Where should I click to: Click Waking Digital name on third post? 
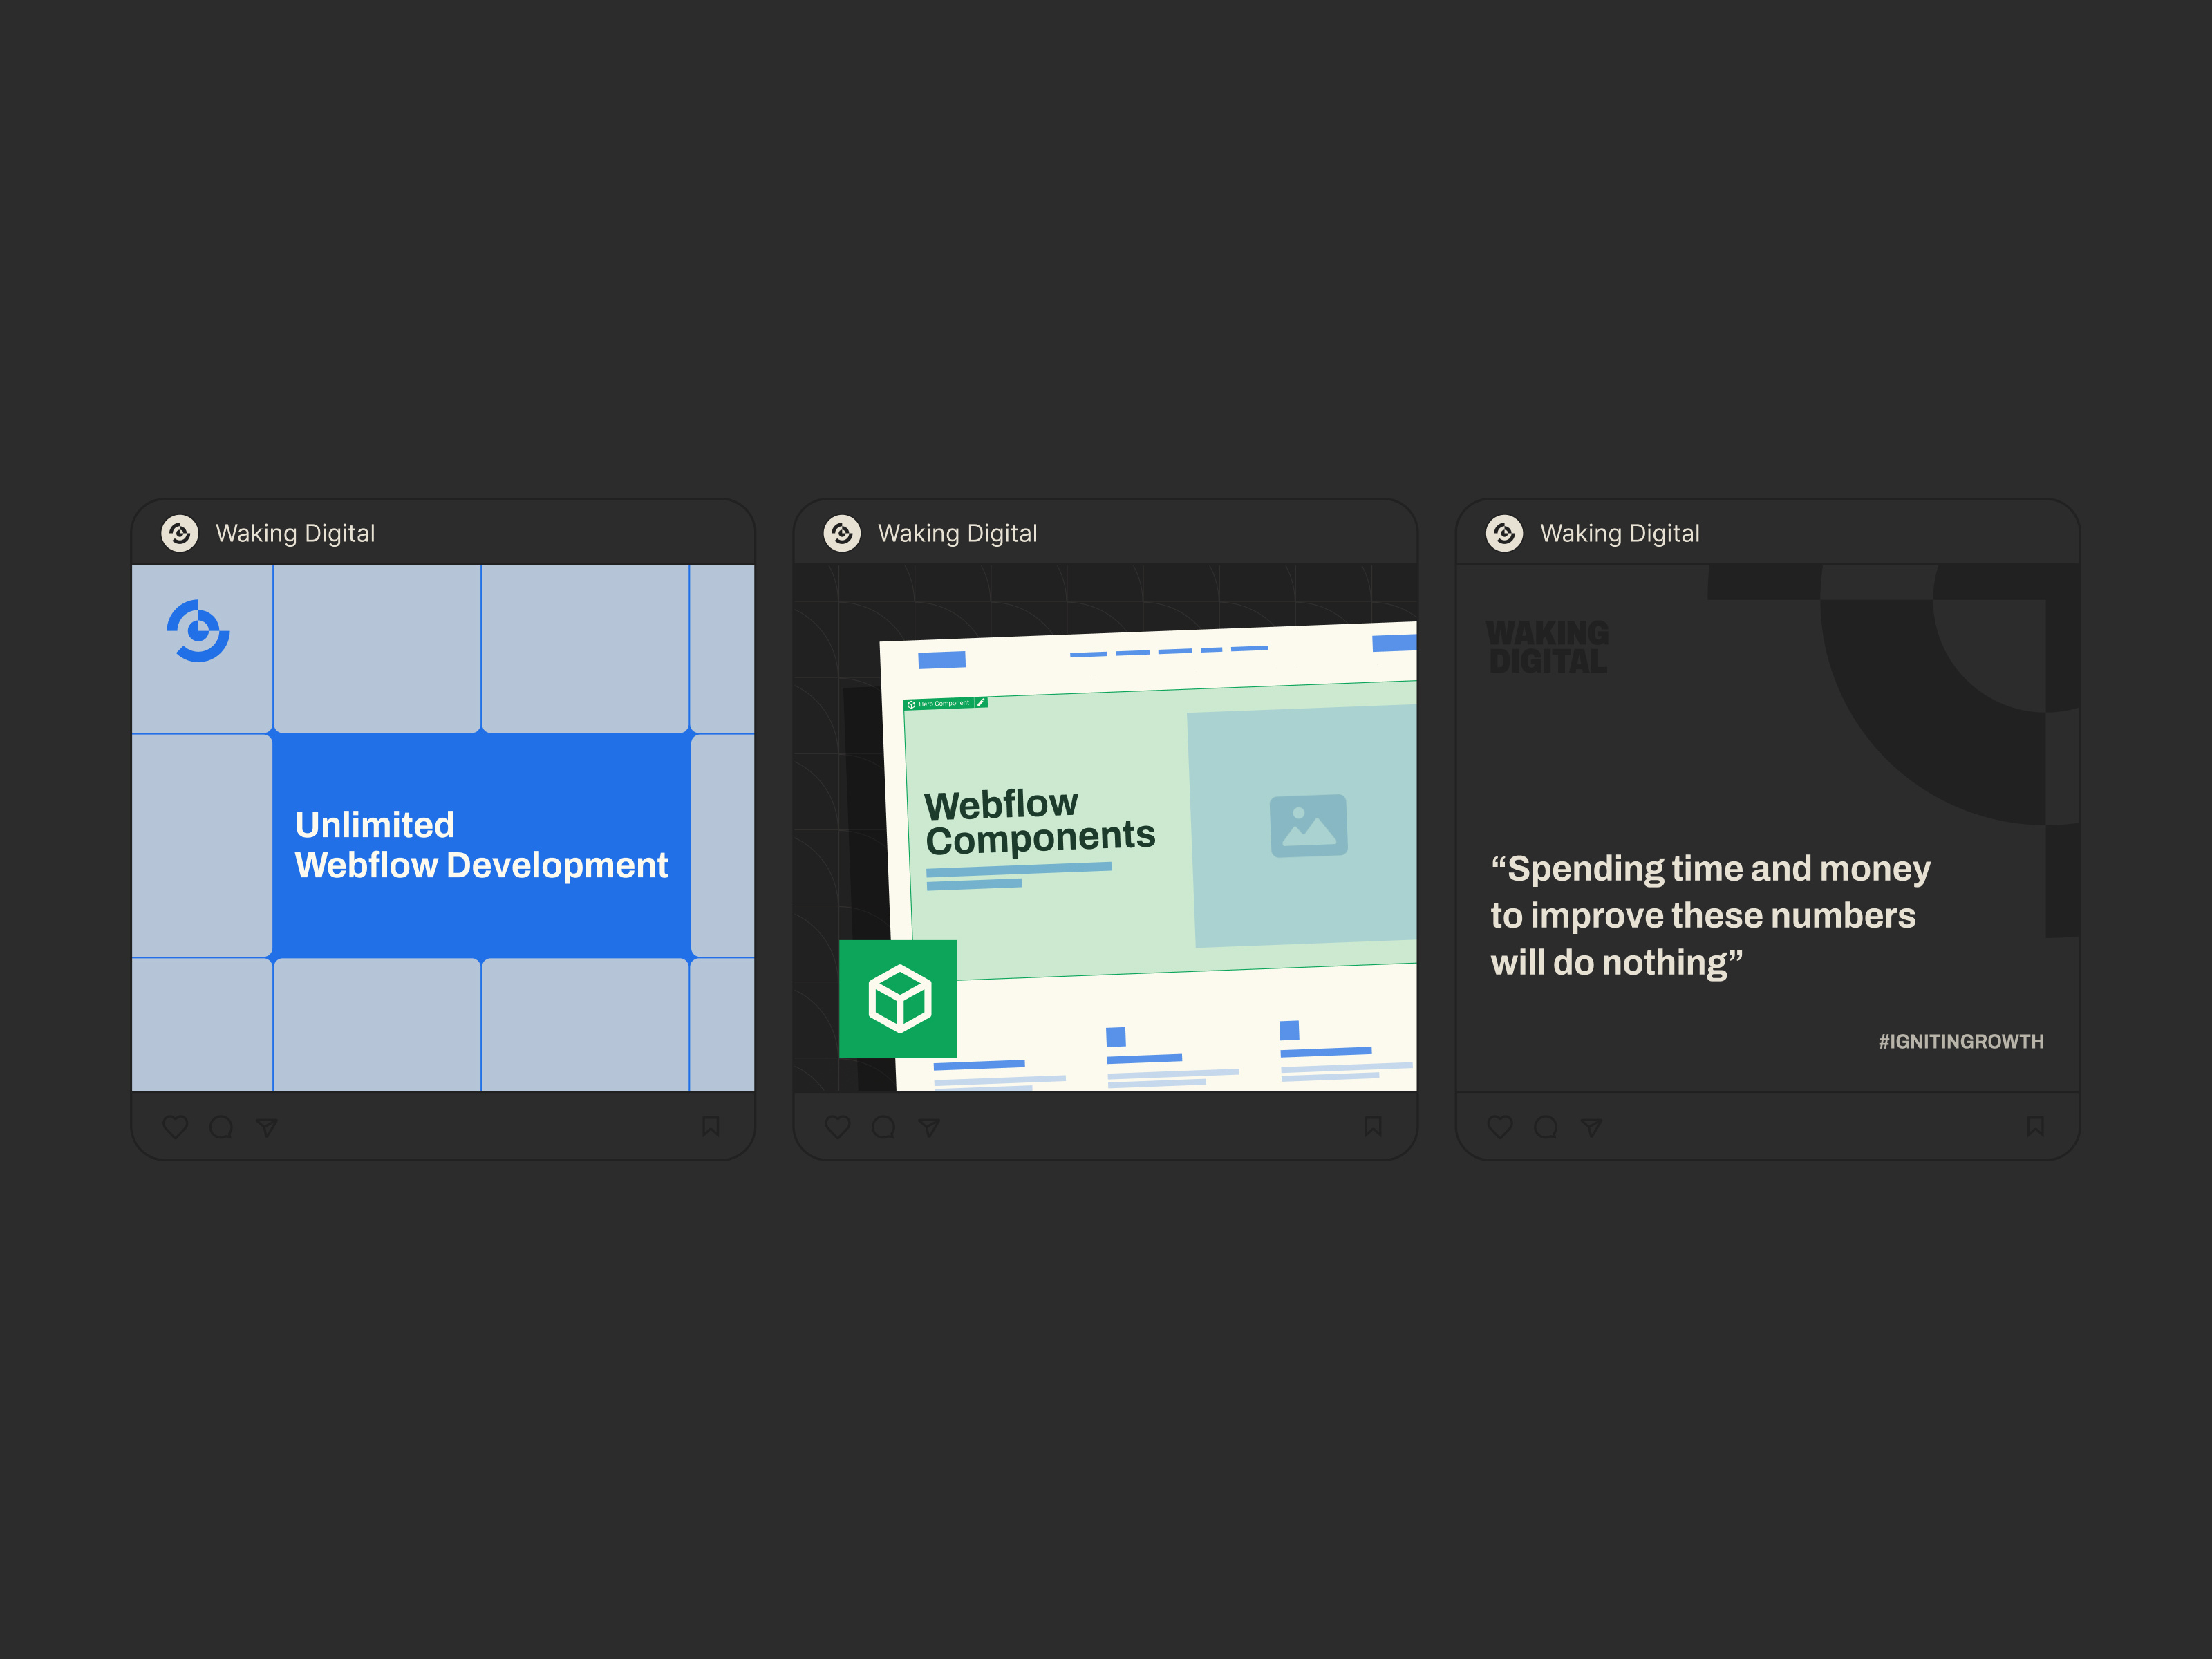pyautogui.click(x=1619, y=533)
